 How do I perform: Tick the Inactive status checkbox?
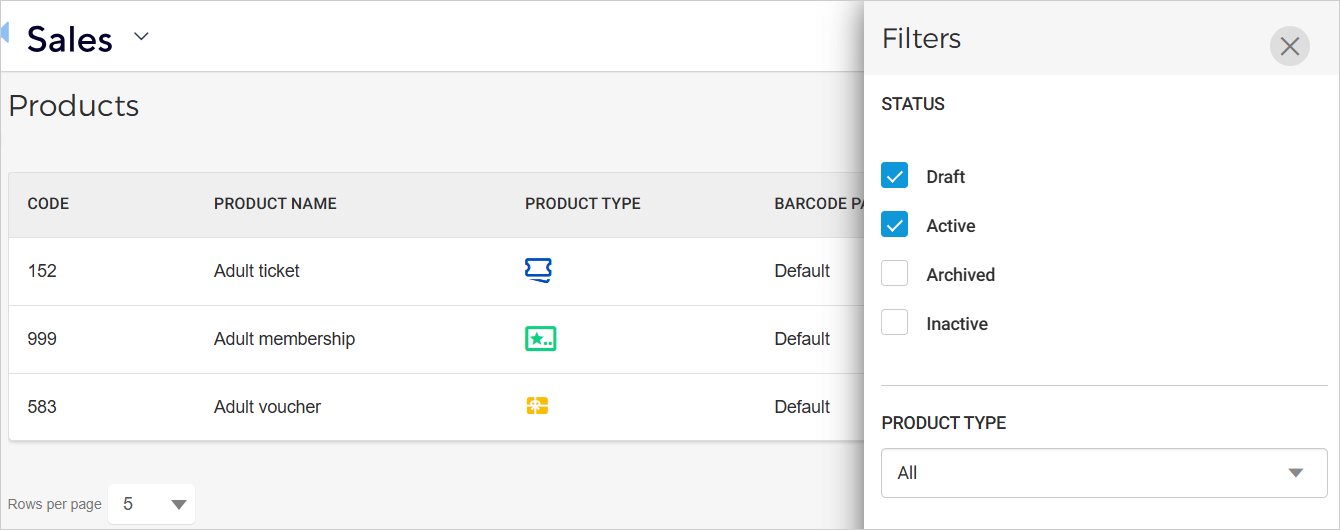click(894, 323)
